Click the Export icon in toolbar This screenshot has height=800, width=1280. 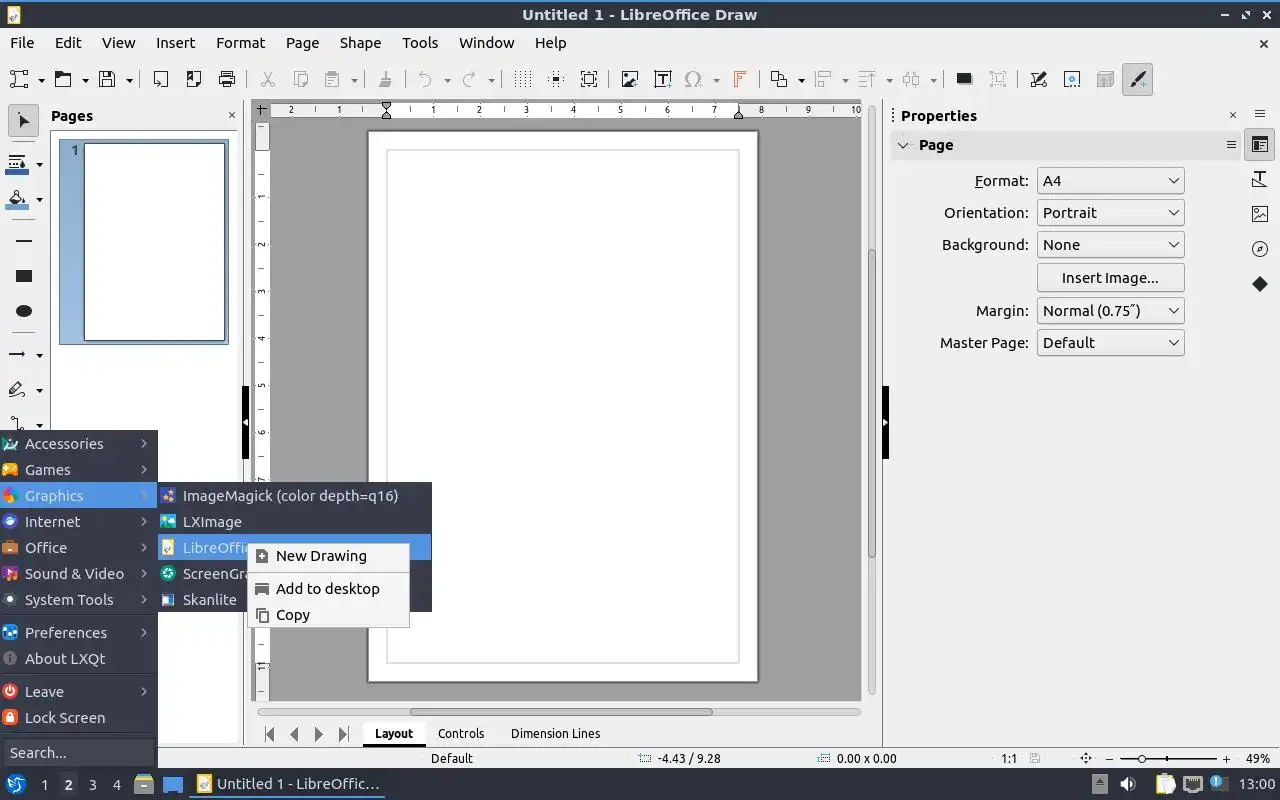pyautogui.click(x=160, y=79)
